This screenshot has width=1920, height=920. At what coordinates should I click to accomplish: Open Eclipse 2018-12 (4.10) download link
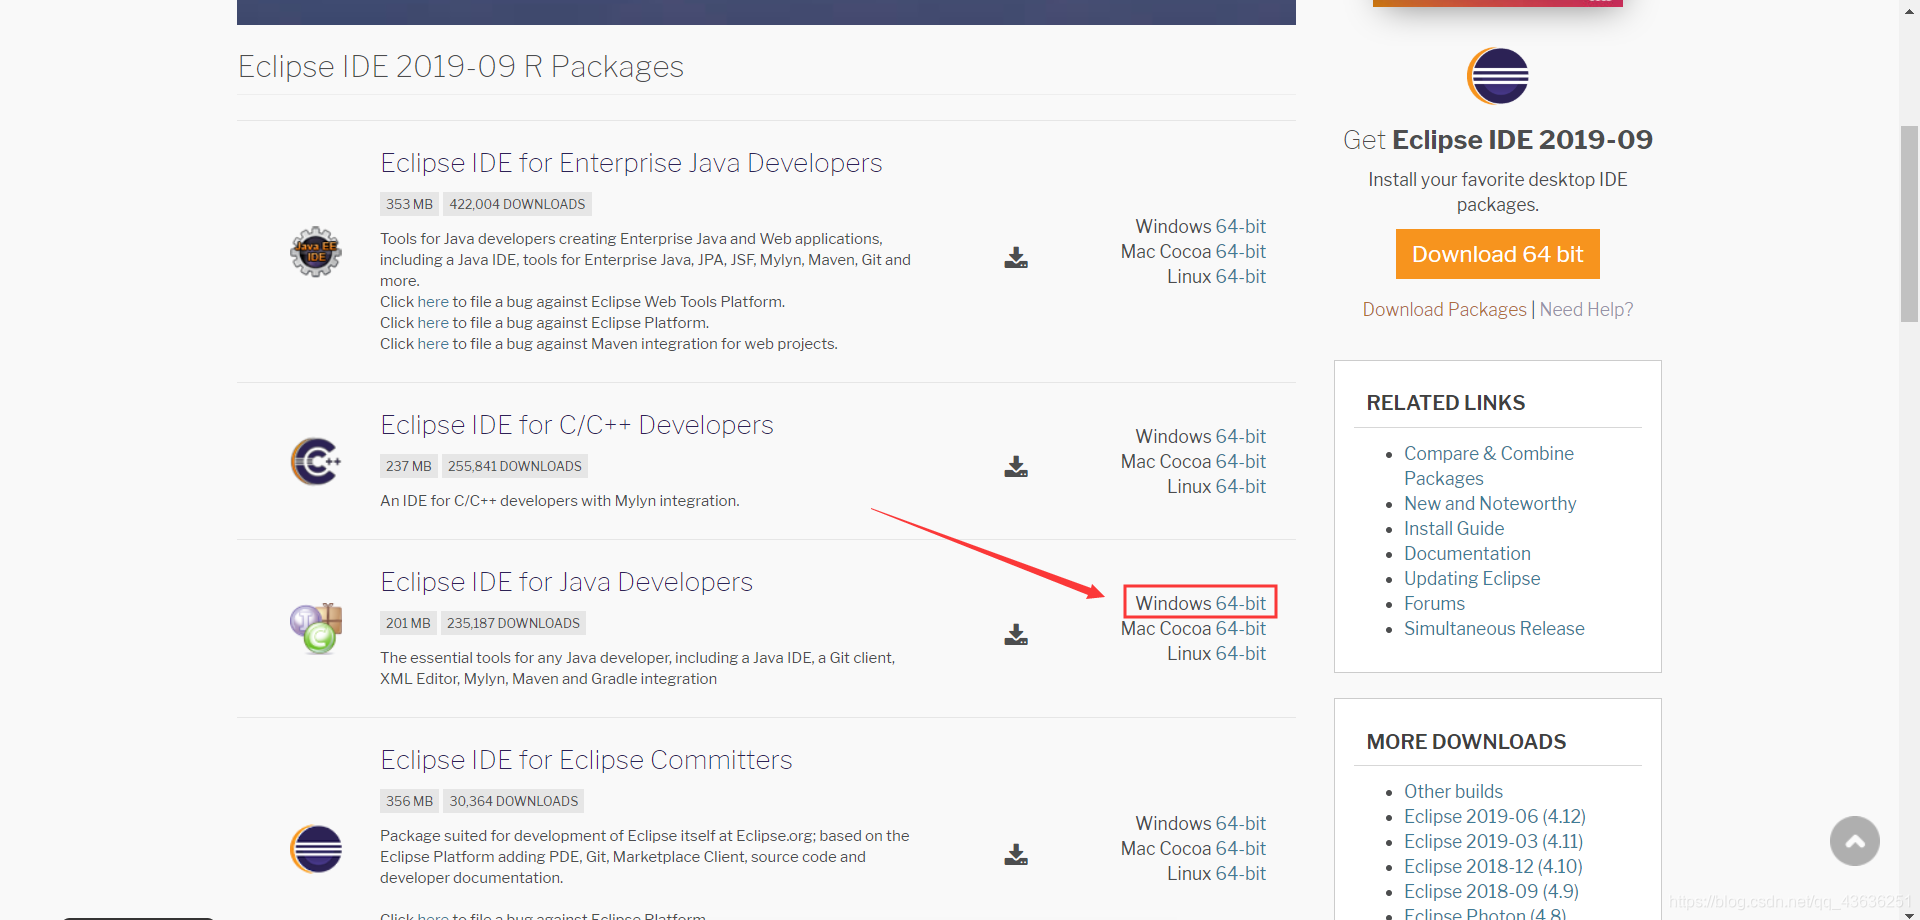point(1493,867)
